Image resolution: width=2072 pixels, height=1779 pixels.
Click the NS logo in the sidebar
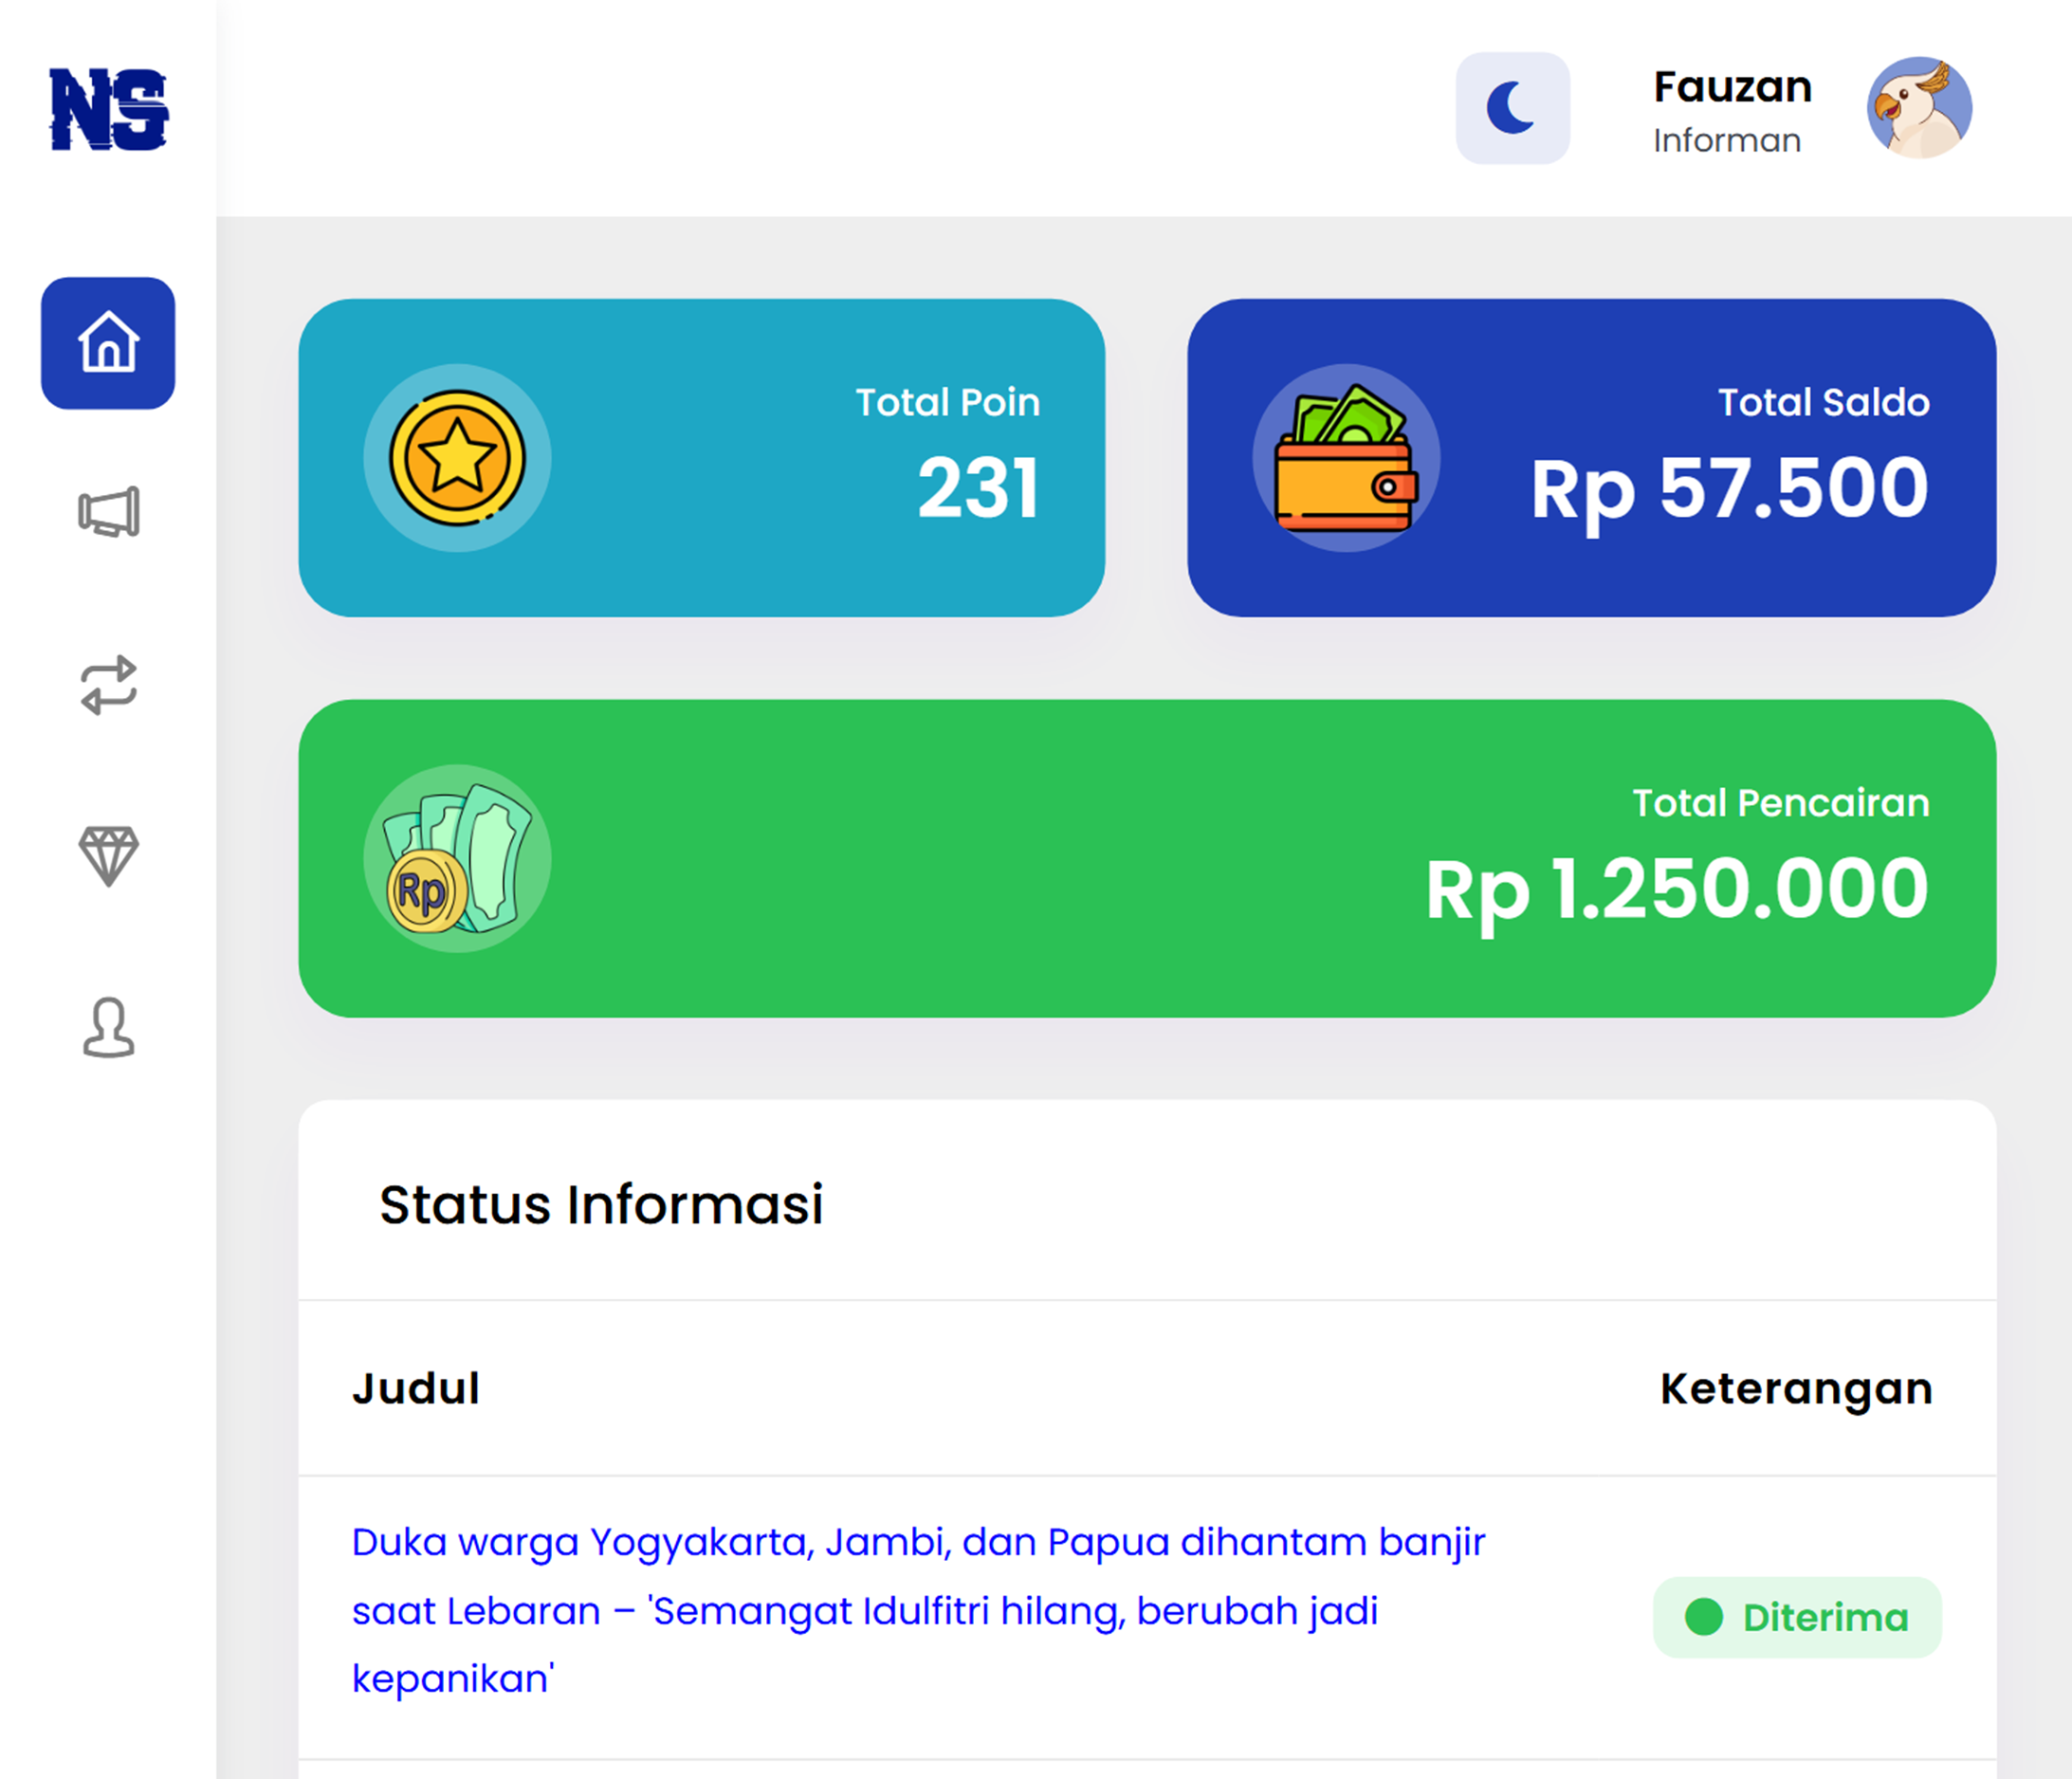(109, 109)
